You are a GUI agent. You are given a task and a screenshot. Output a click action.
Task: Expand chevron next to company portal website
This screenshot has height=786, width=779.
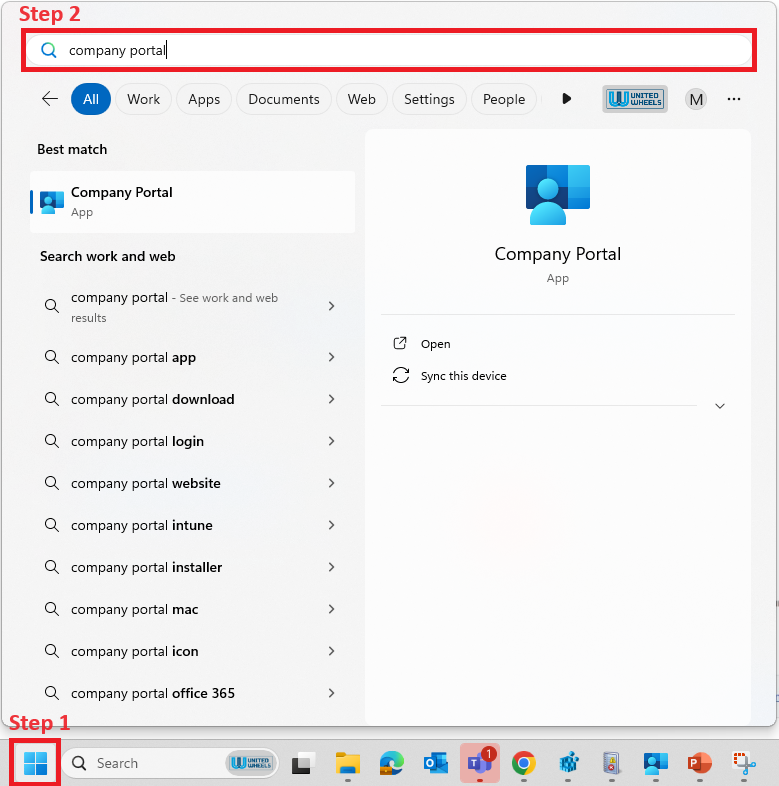coord(331,483)
